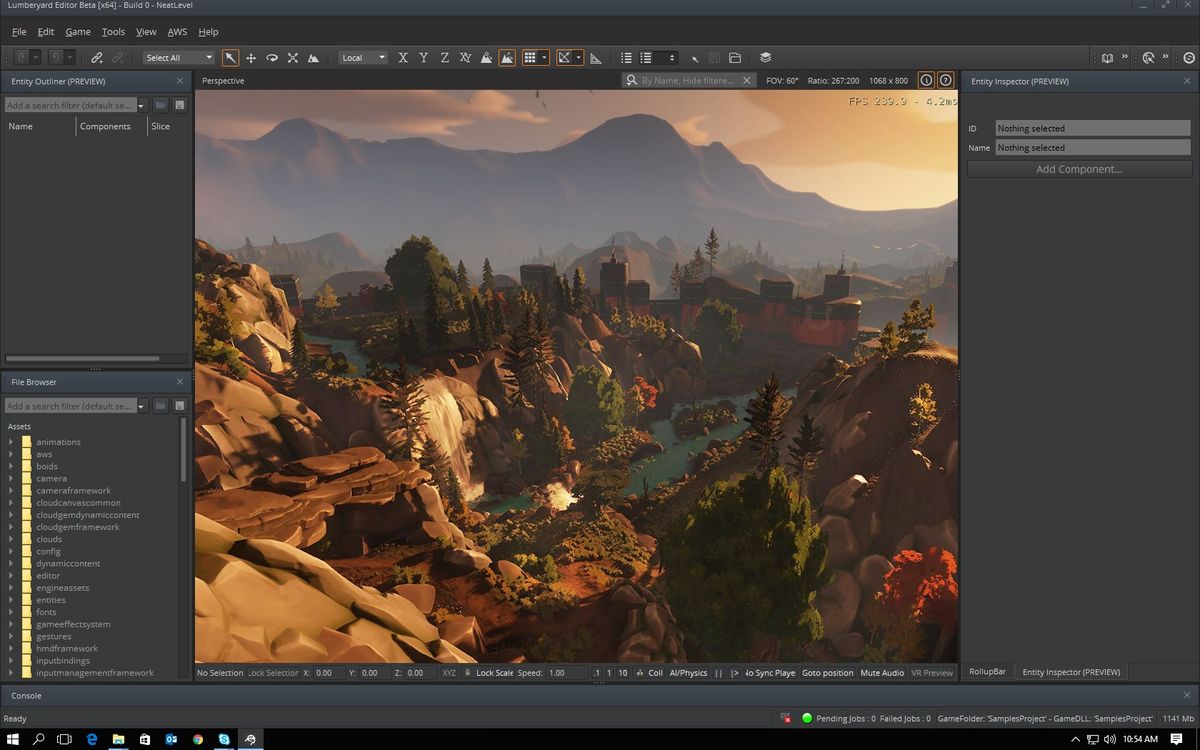Click the link objects icon
Screen dimensions: 1200x750
coord(97,57)
